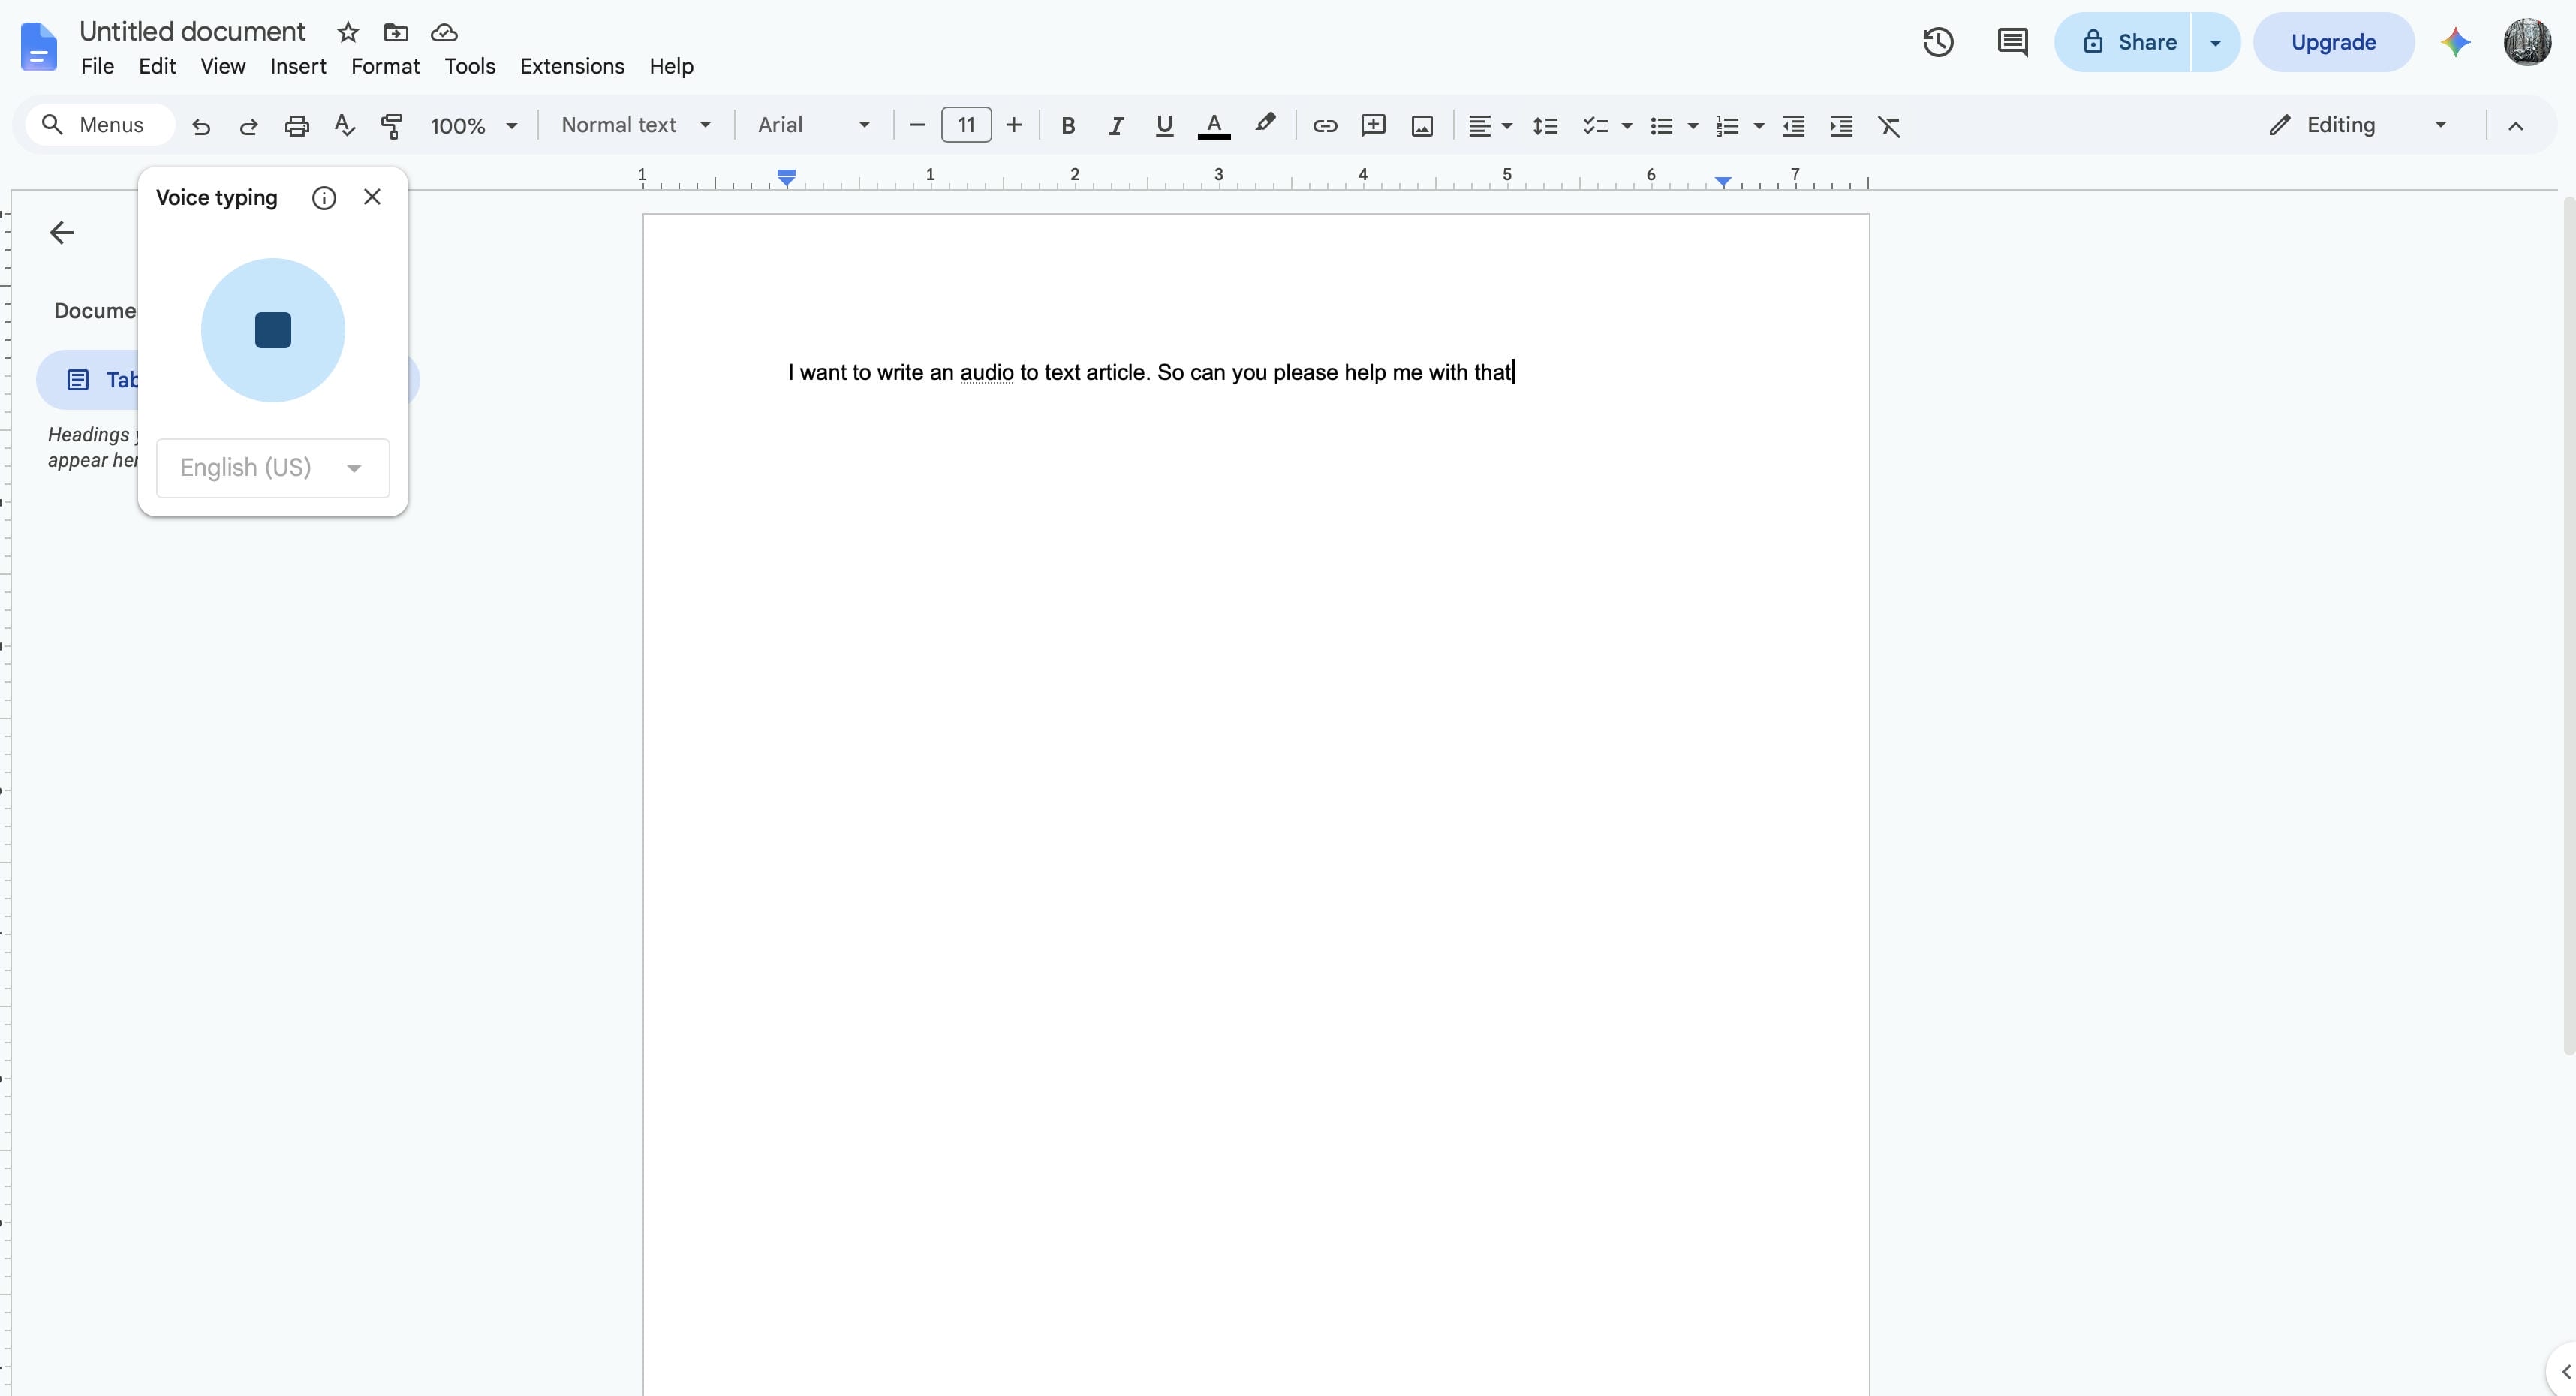Rename the Untitled document title
Viewport: 2576px width, 1396px height.
click(192, 32)
